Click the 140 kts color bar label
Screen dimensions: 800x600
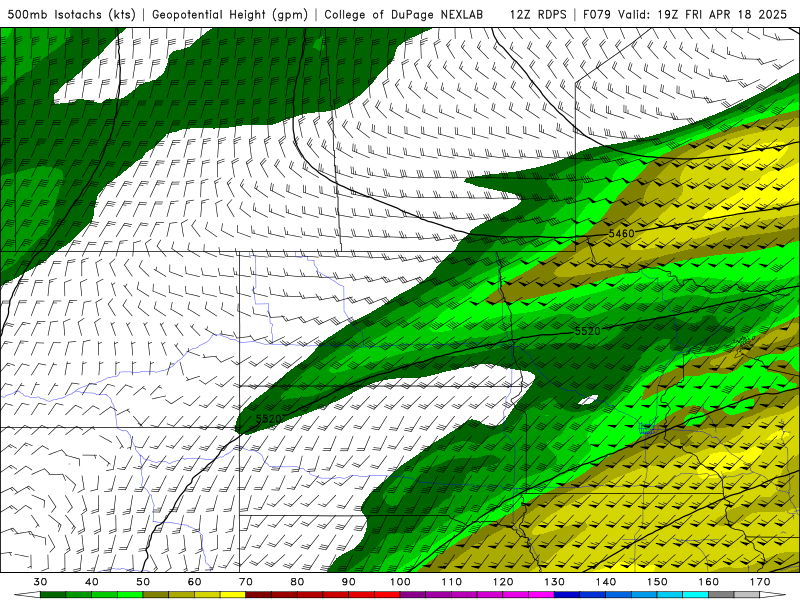point(606,582)
